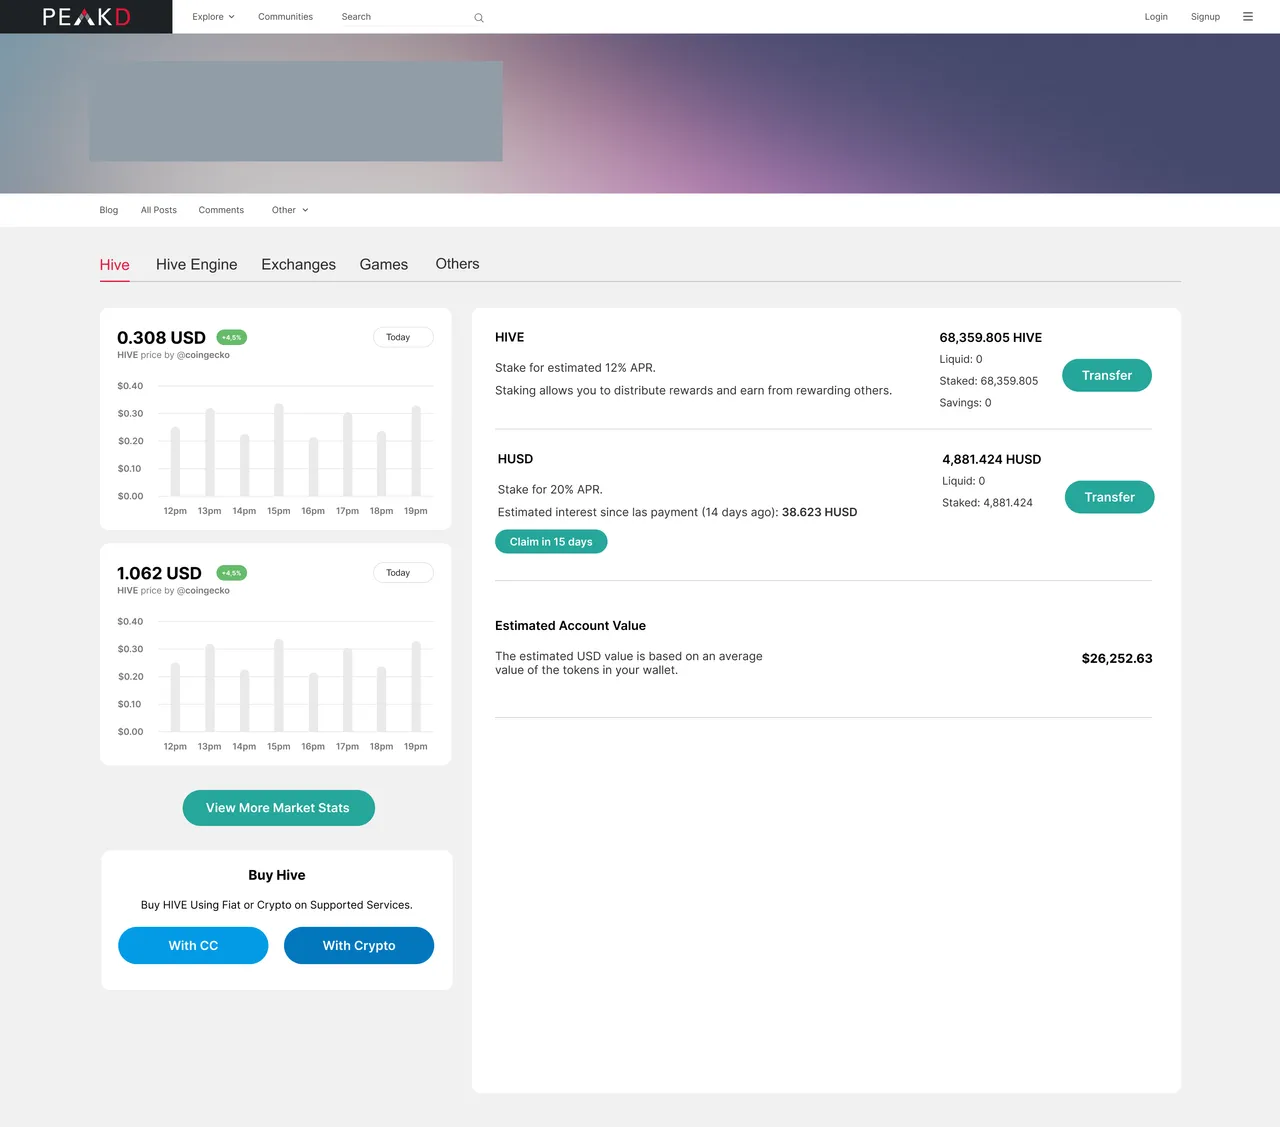Switch to the Others tab
This screenshot has width=1280, height=1127.
457,264
